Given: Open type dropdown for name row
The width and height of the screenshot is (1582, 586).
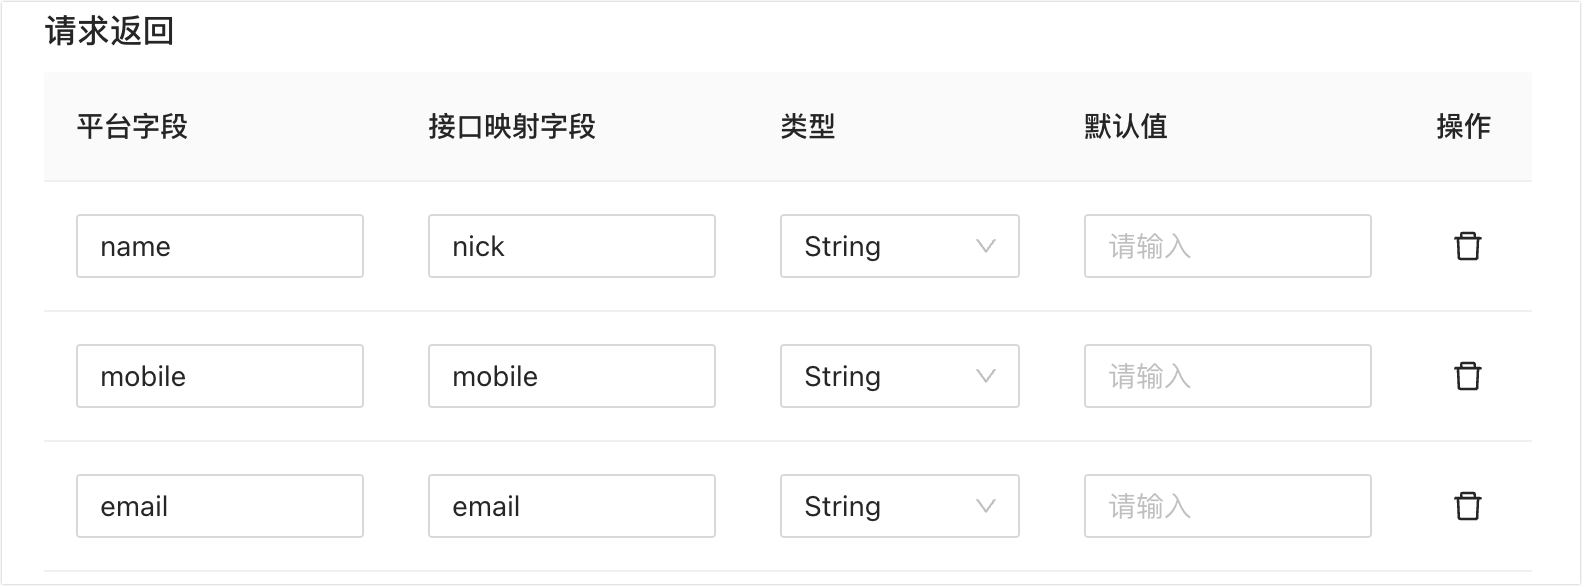Looking at the screenshot, I should [899, 246].
